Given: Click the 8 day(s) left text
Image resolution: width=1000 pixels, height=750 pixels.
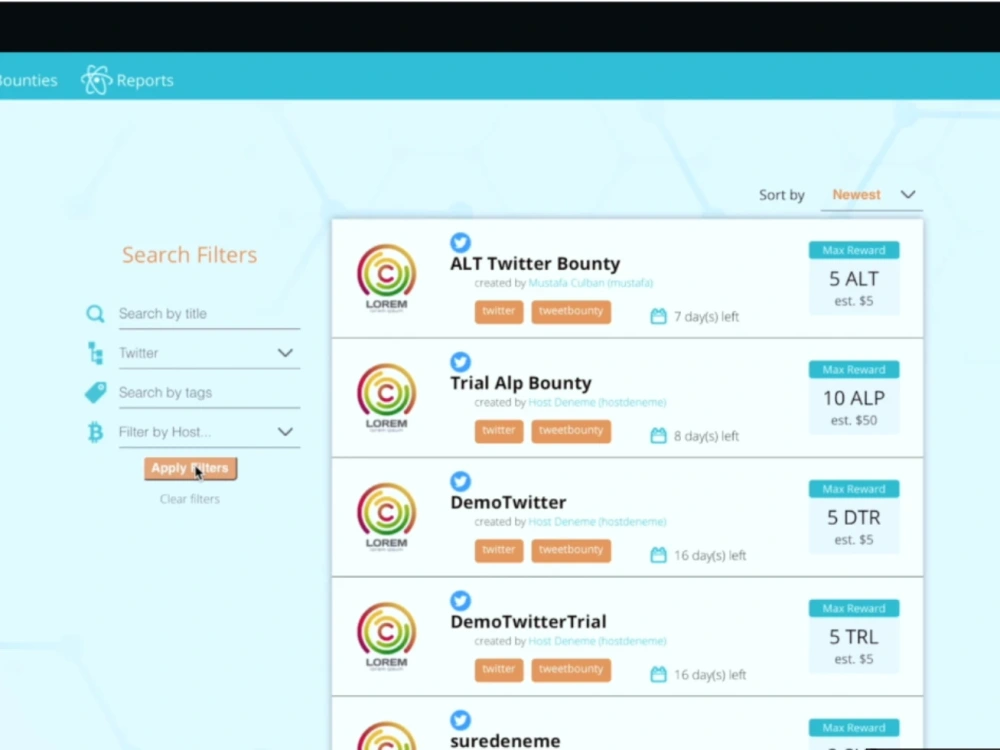Looking at the screenshot, I should point(706,436).
